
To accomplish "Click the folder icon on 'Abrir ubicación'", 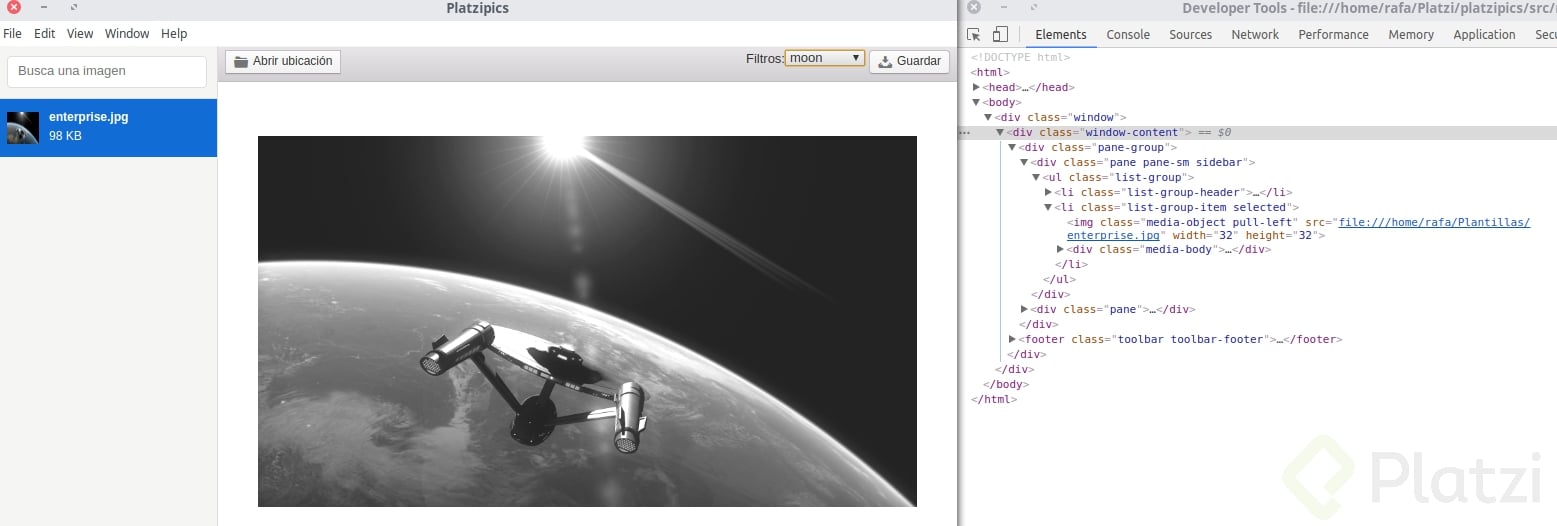I will tap(241, 61).
